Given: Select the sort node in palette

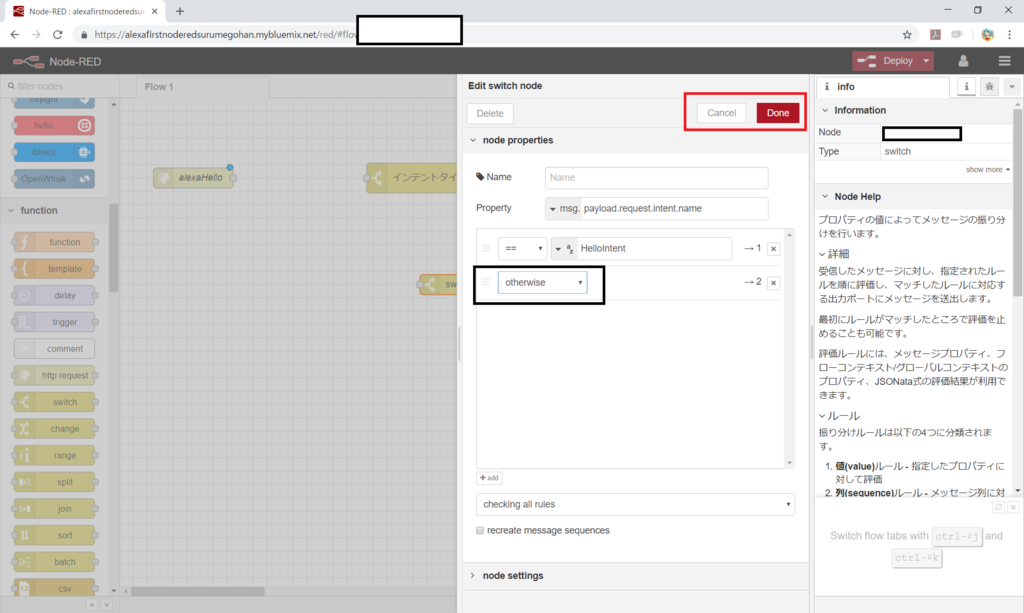Looking at the screenshot, I should [x=54, y=535].
